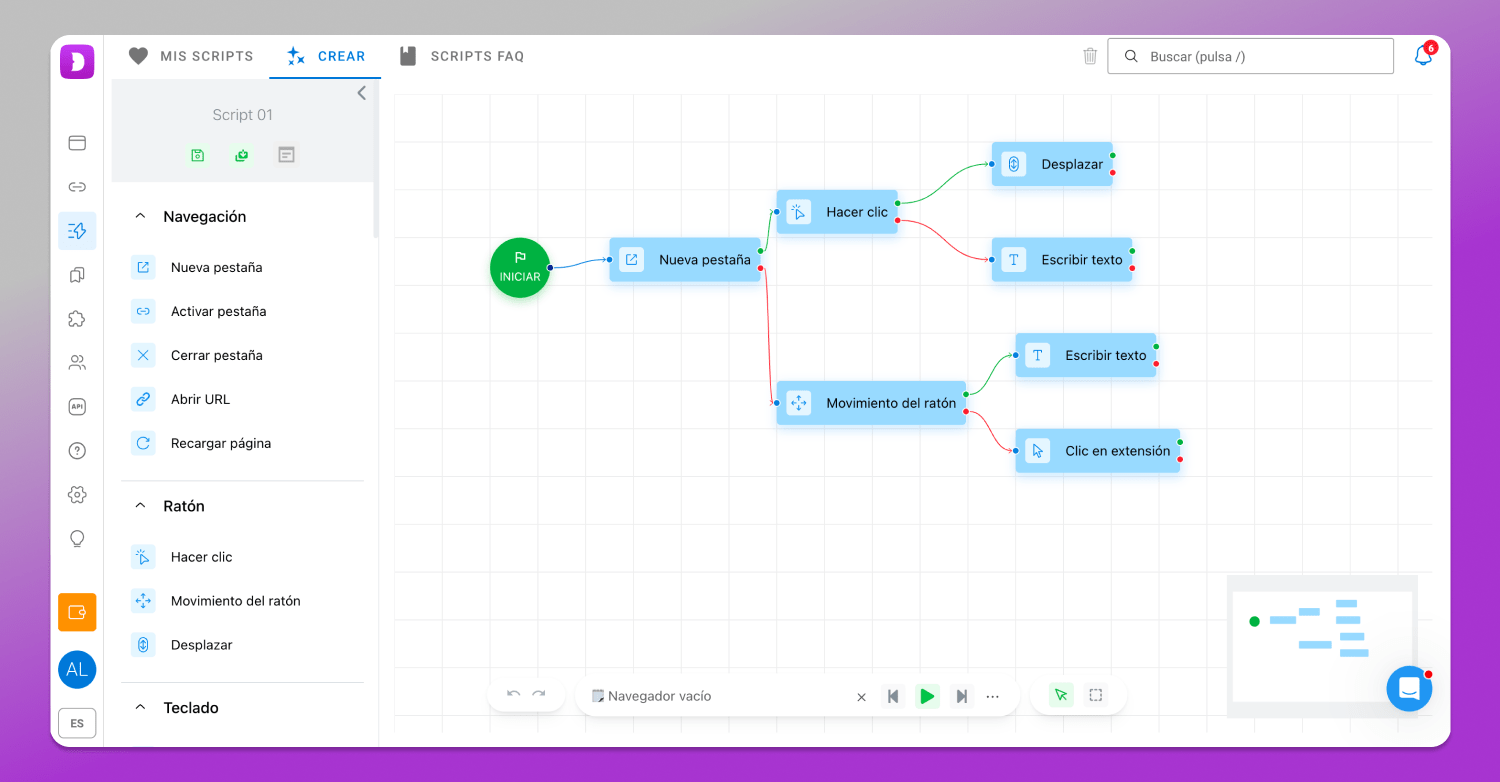Select the Hacer clic canvas node
Viewport: 1500px width, 782px height.
[x=837, y=212]
